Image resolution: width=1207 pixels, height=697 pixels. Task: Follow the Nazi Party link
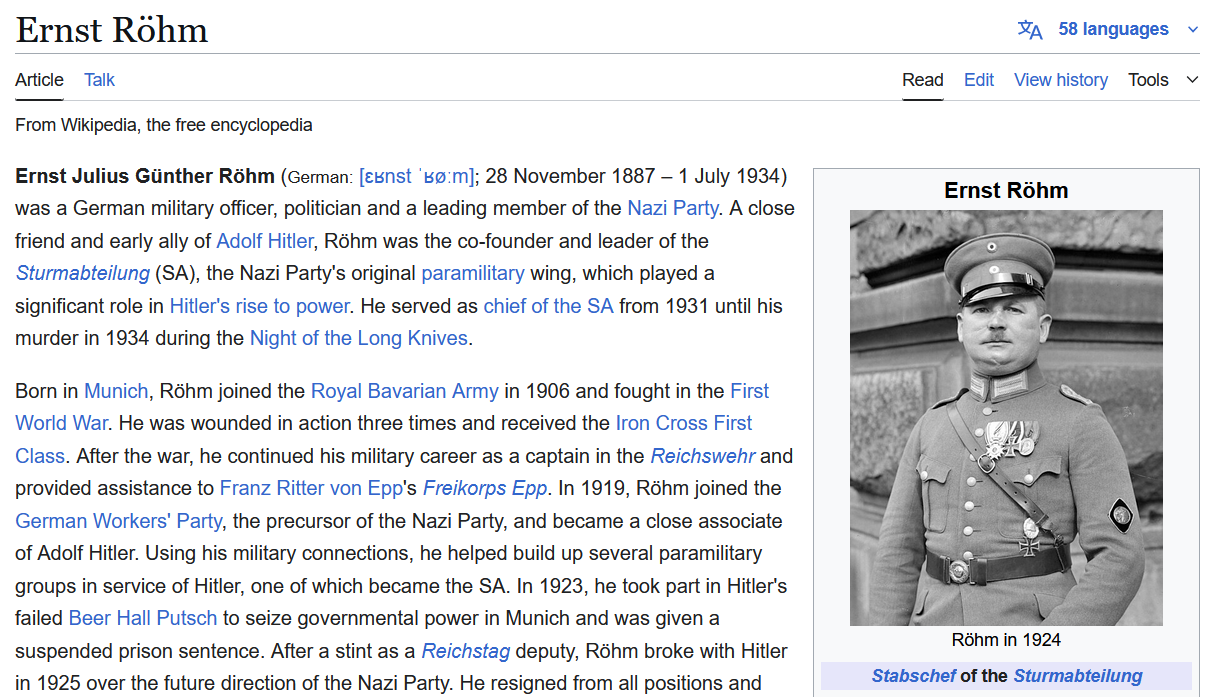pos(672,208)
